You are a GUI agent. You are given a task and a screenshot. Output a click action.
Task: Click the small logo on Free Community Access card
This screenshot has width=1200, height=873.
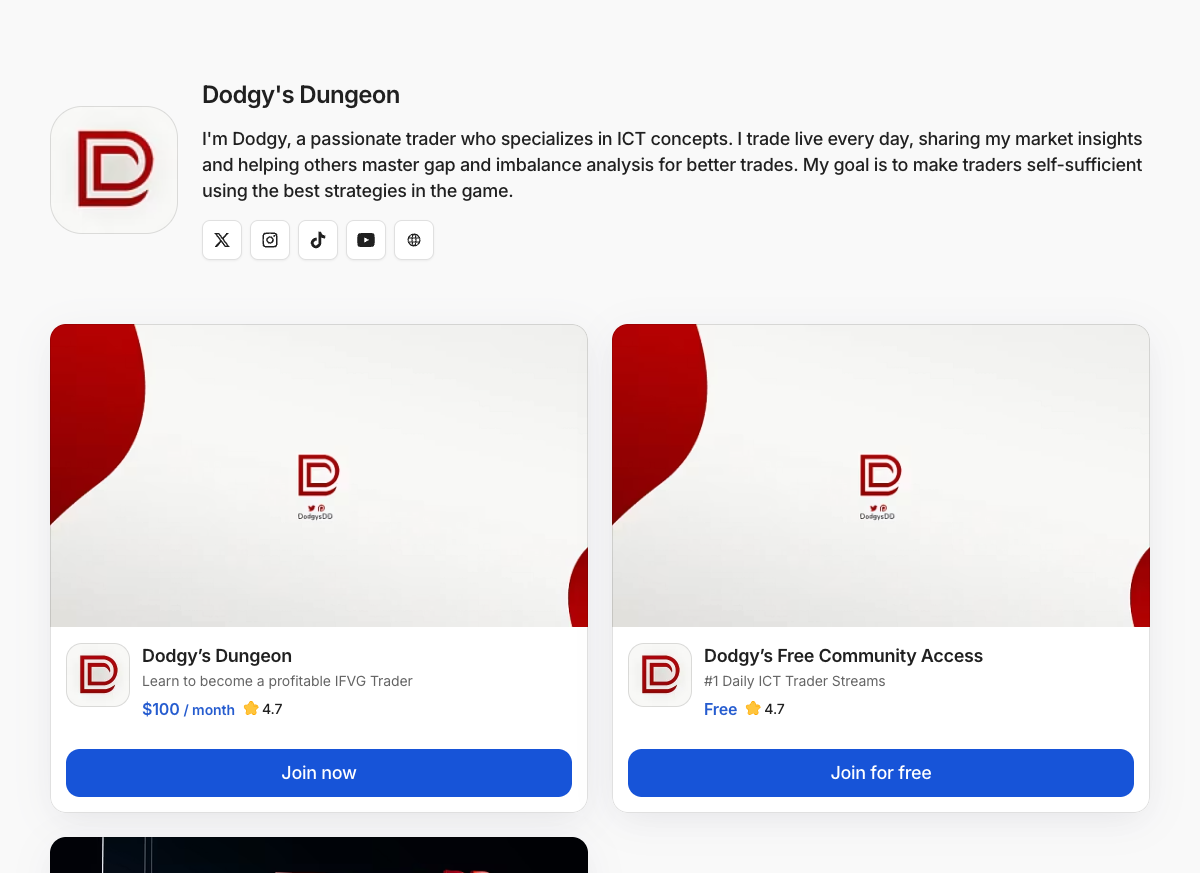tap(660, 675)
